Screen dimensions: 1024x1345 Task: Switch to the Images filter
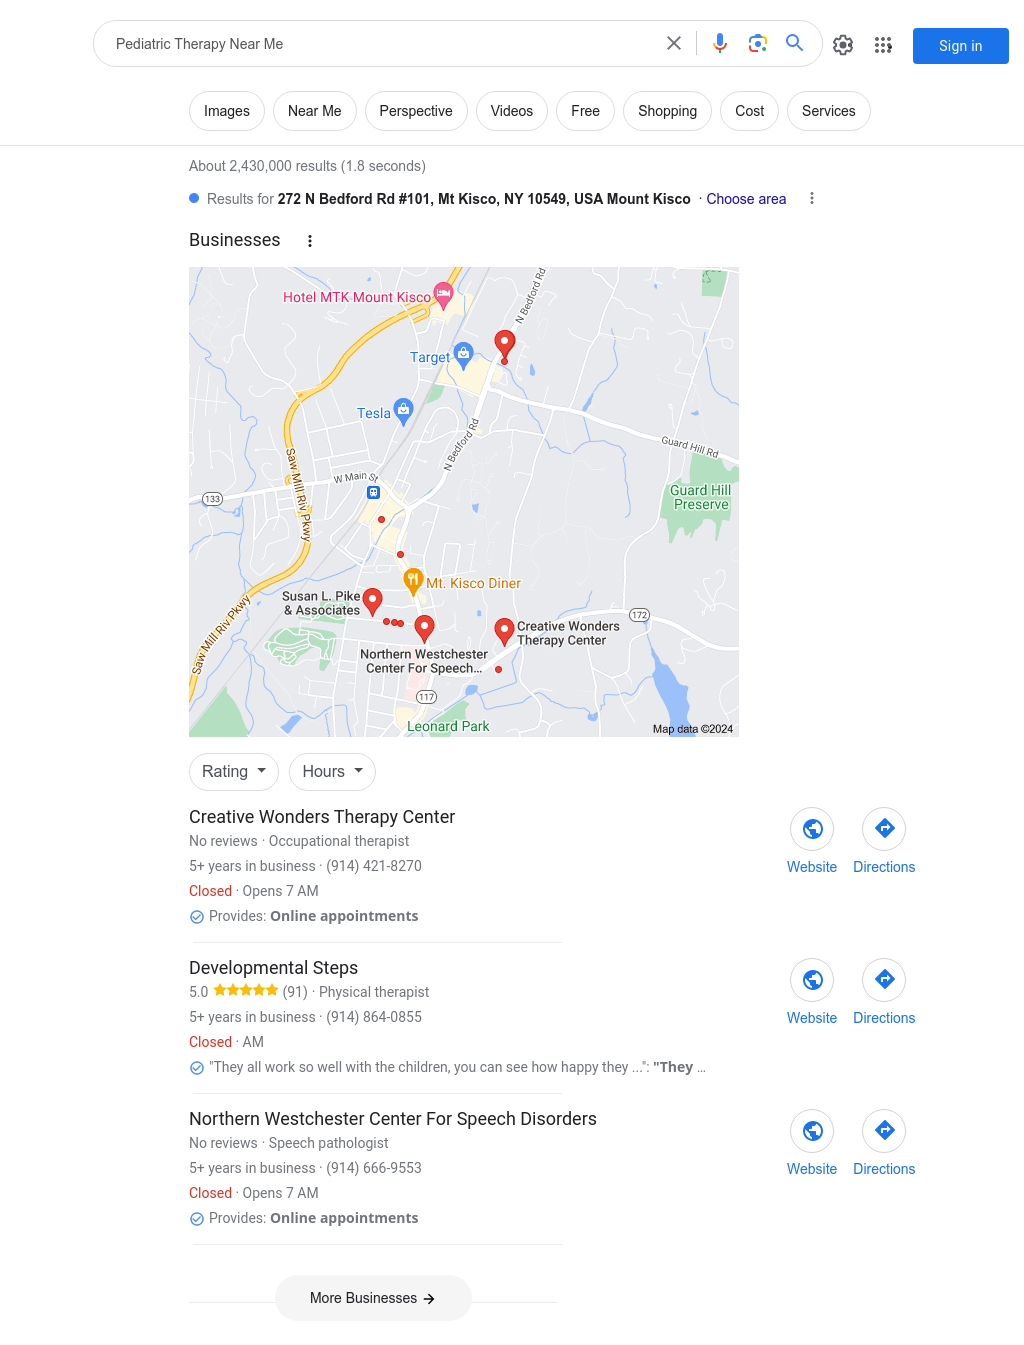[x=227, y=111]
